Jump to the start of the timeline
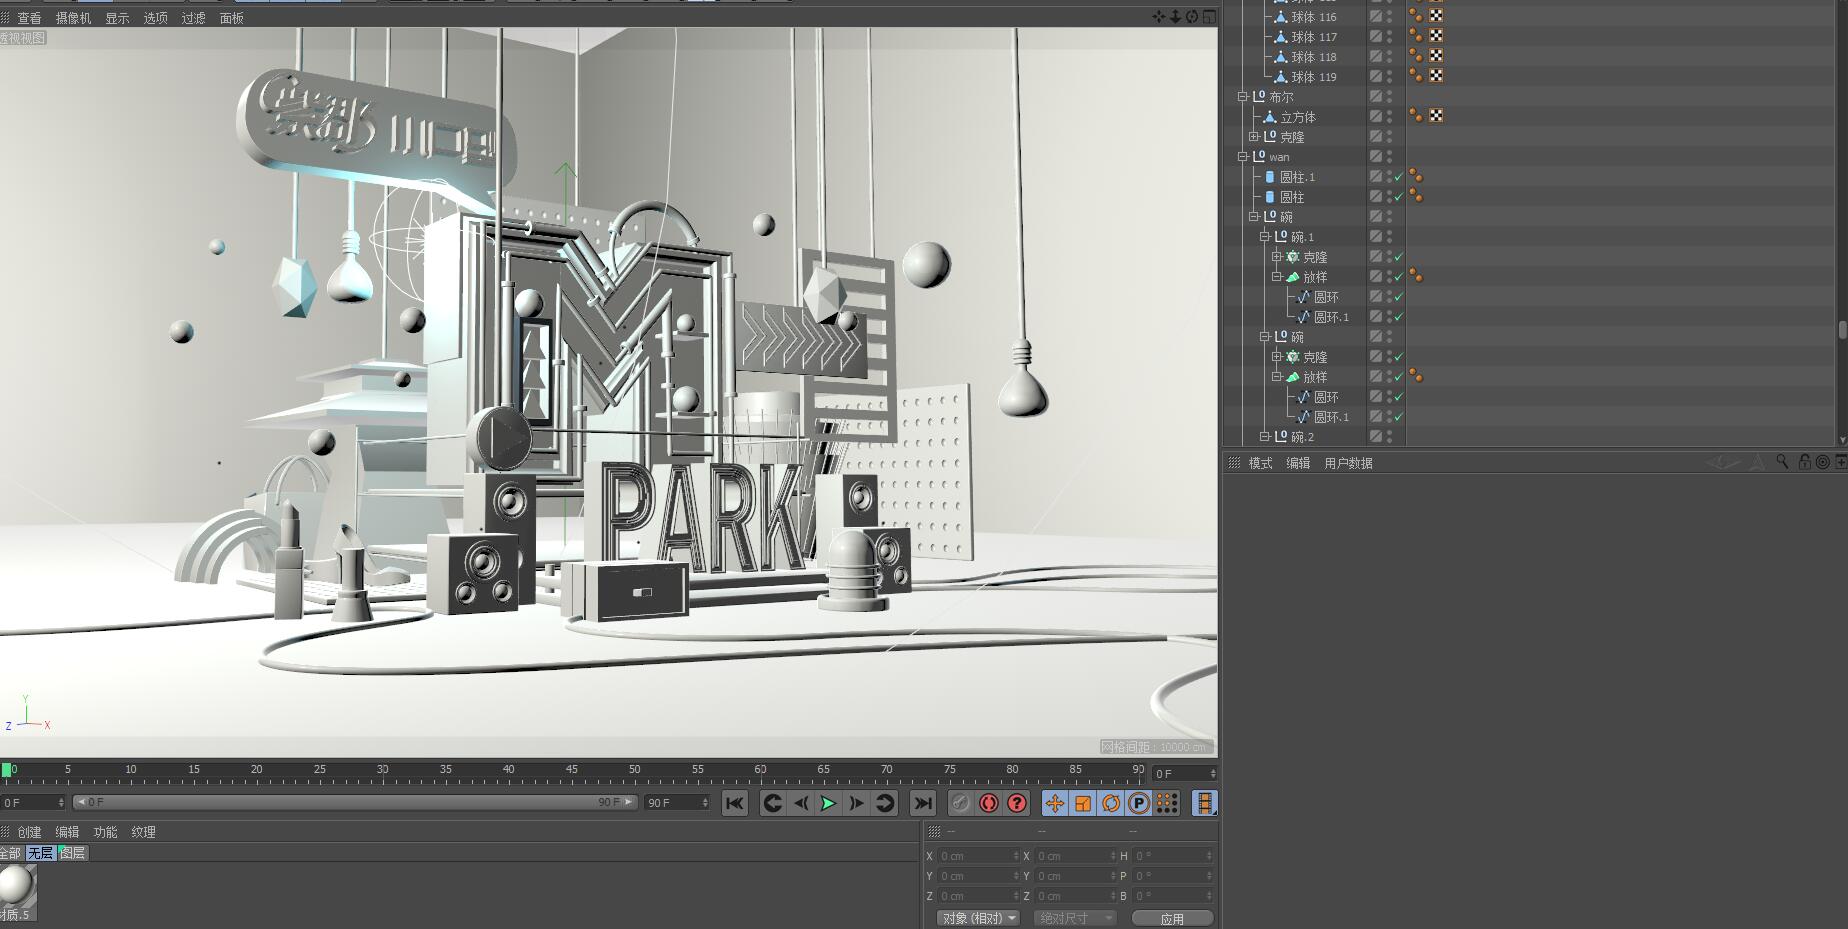This screenshot has width=1848, height=929. (x=735, y=803)
